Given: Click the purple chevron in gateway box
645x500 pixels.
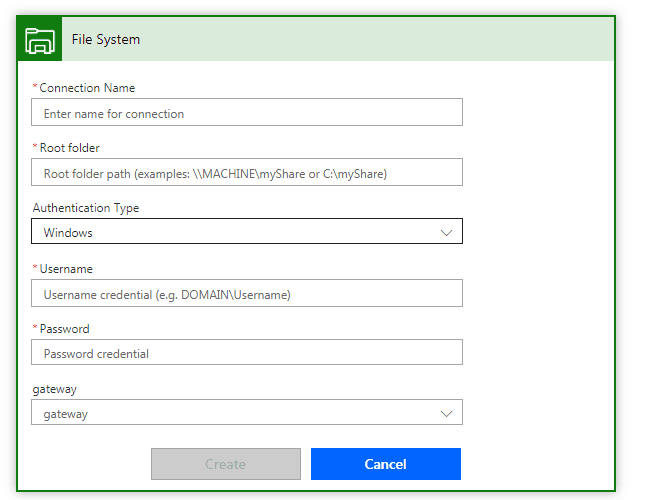Looking at the screenshot, I should (x=447, y=413).
